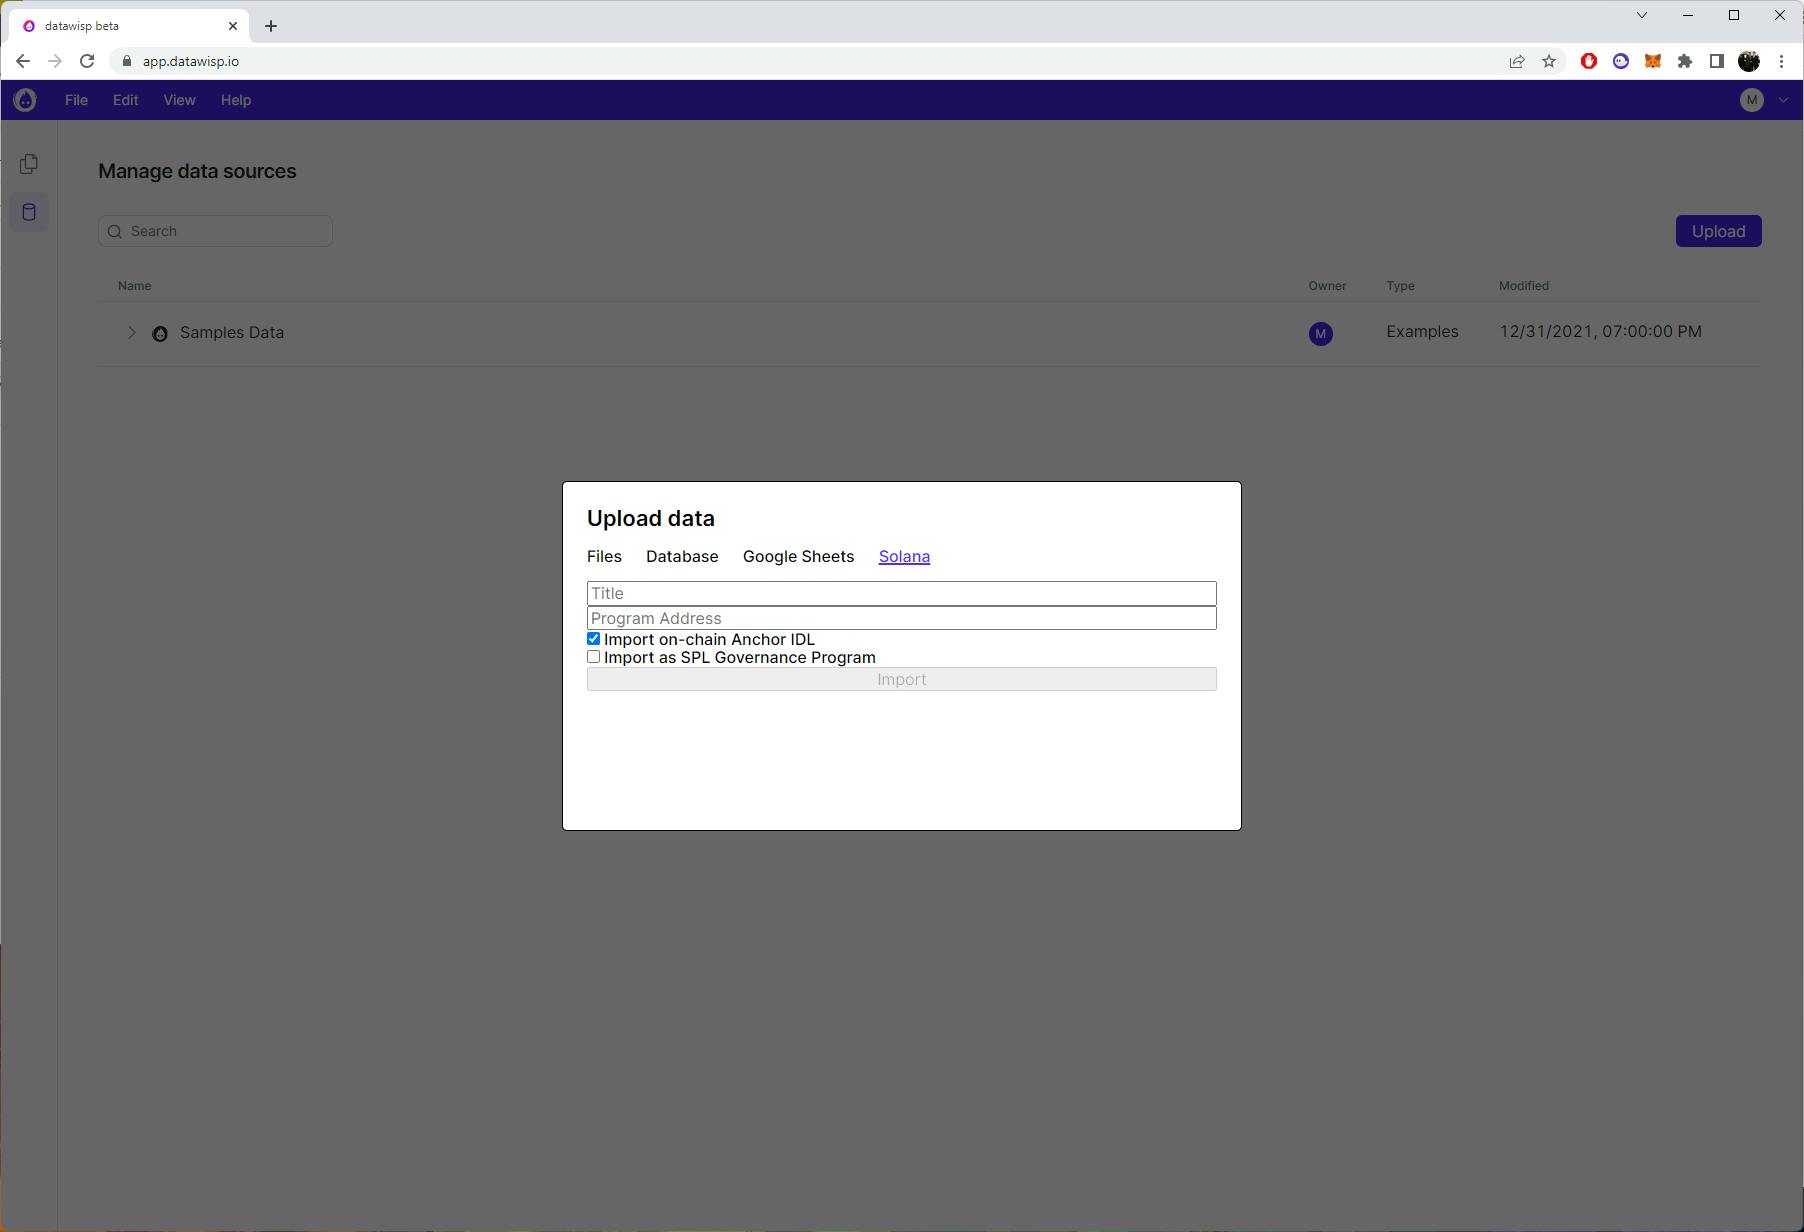Open the File menu
This screenshot has width=1804, height=1232.
(76, 100)
